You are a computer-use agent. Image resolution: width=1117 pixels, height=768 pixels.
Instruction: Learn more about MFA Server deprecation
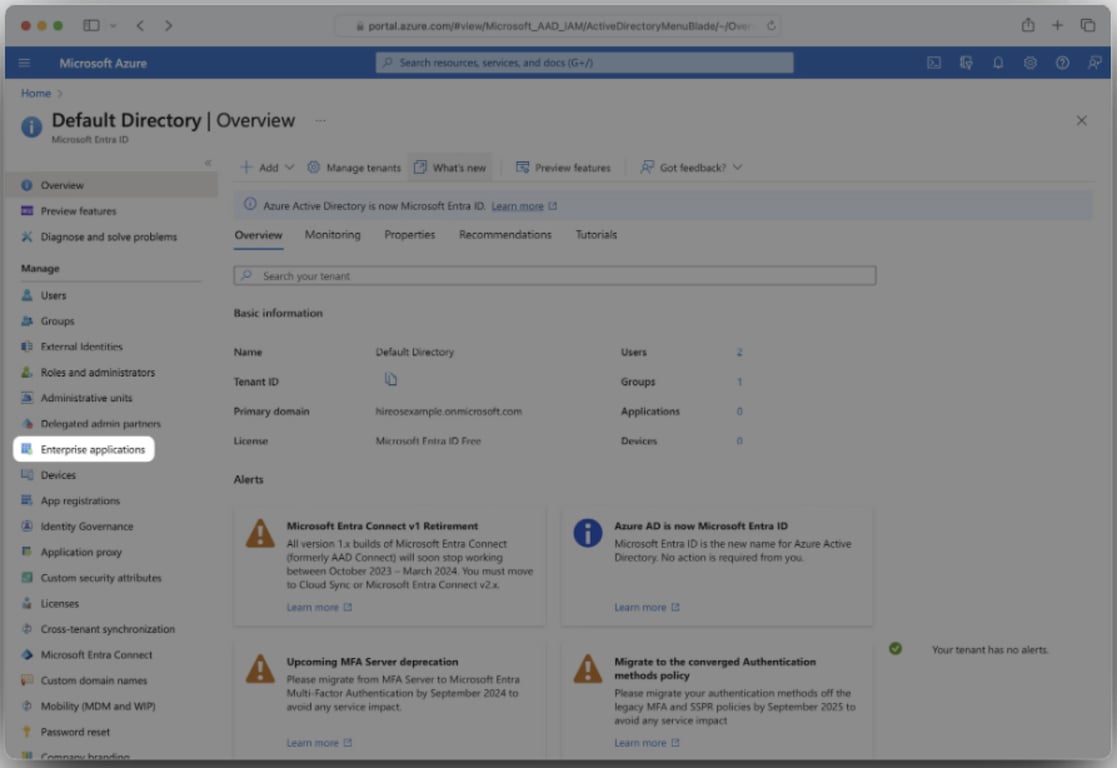pyautogui.click(x=319, y=742)
